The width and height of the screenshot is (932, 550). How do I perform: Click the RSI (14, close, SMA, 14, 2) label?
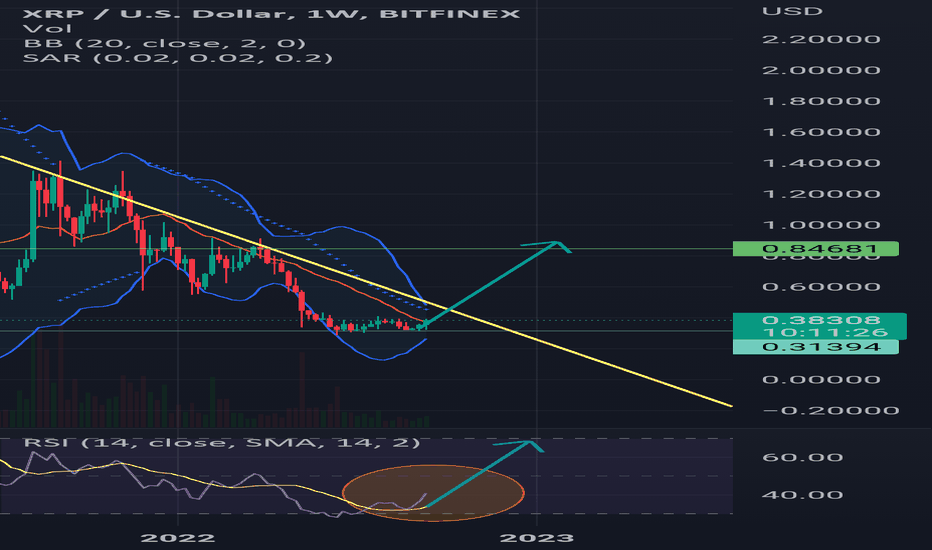tap(222, 442)
